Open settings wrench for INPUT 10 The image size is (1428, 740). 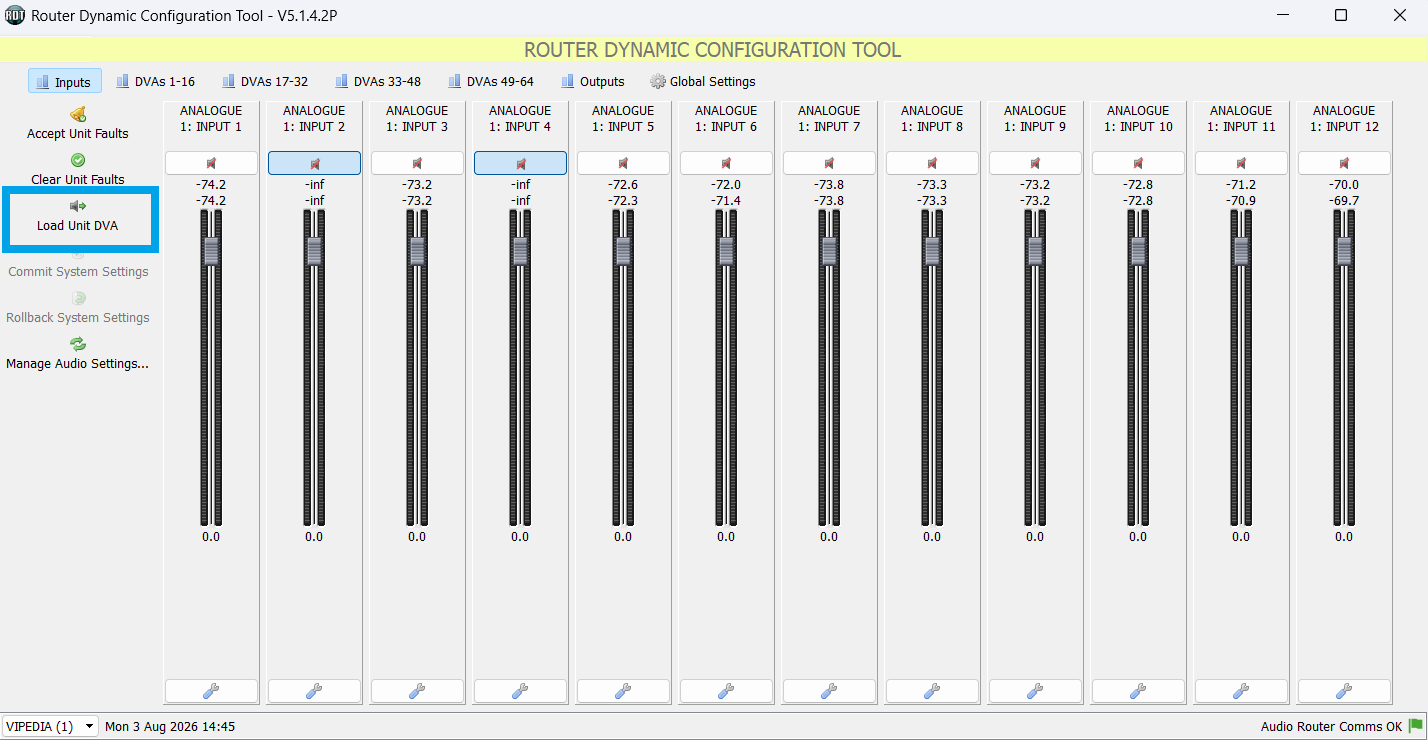[1138, 691]
